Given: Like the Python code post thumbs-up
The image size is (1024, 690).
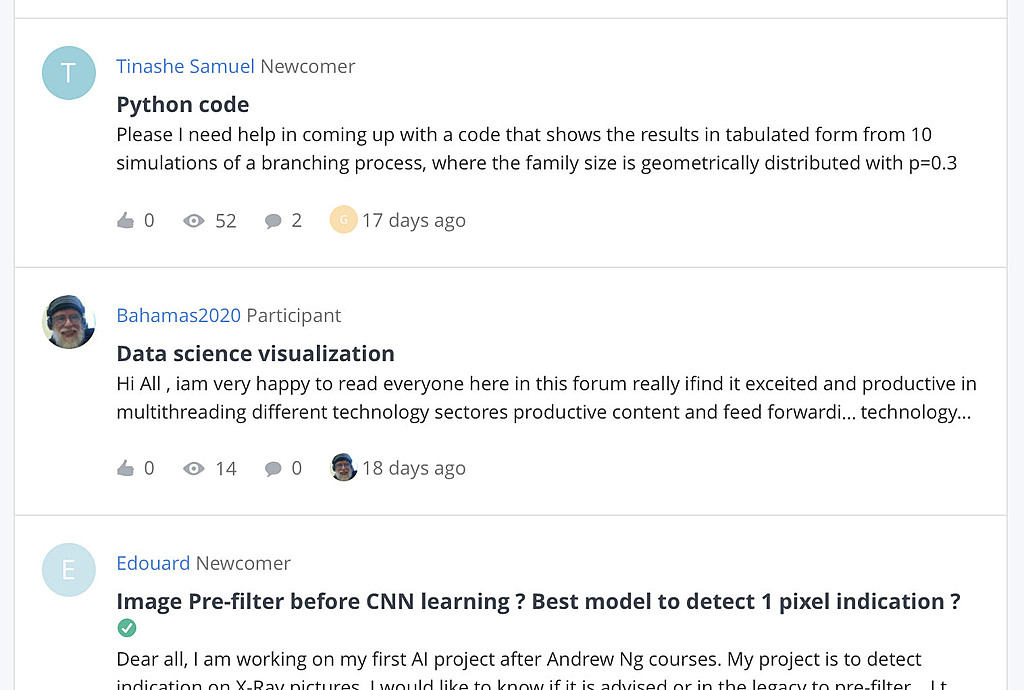Looking at the screenshot, I should point(125,221).
